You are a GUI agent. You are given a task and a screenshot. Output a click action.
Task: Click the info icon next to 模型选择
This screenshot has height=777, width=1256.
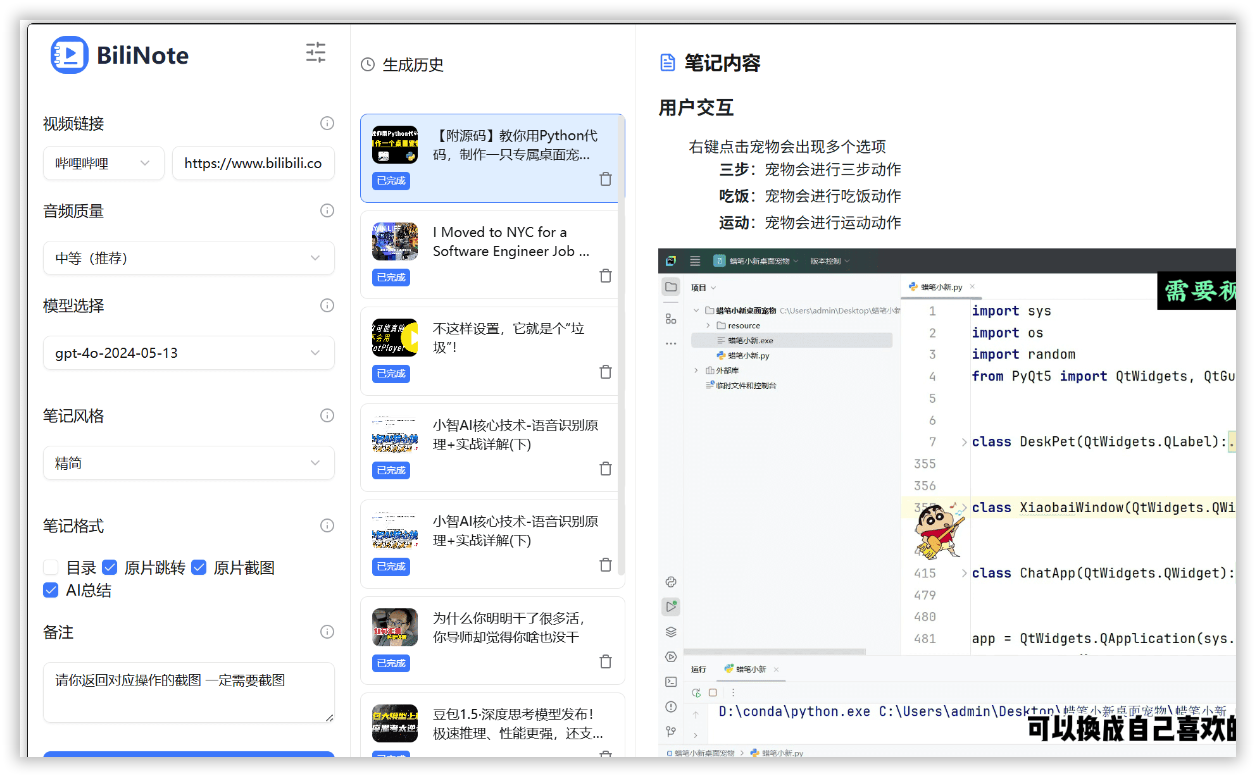click(x=327, y=305)
